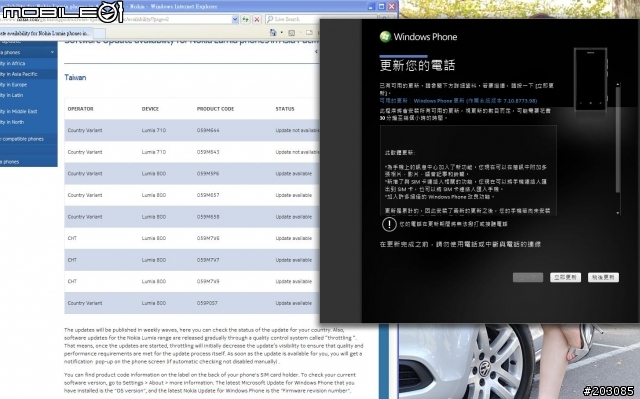
Task: Click the Feeds icon in Internet Explorer toolbar
Action: (291, 33)
